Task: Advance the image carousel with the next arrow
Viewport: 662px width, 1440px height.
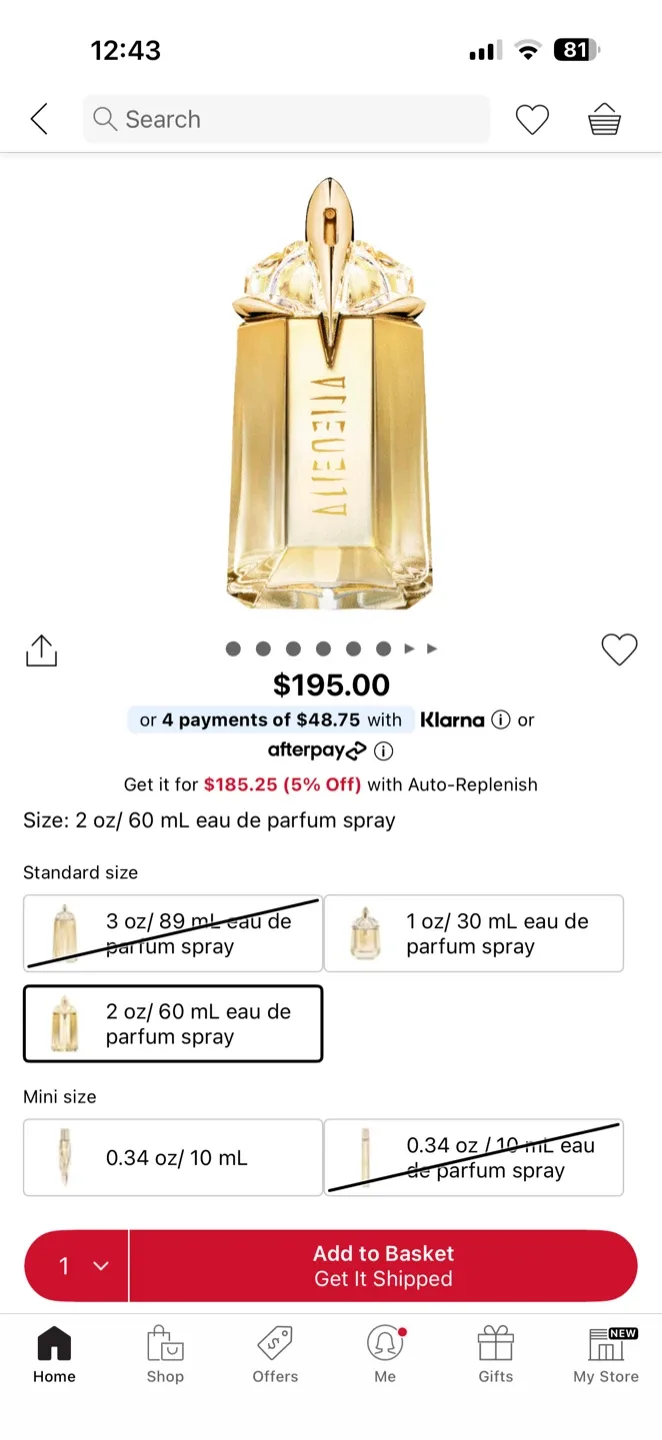Action: tap(410, 648)
